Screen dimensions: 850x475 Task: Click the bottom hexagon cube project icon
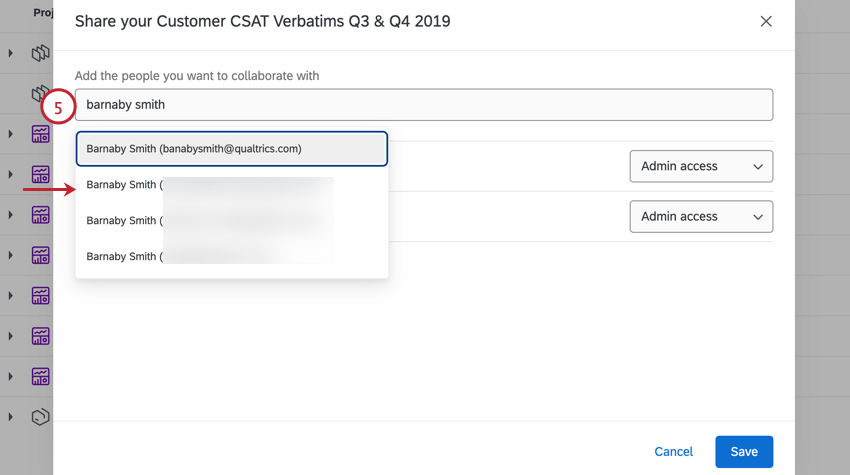(40, 417)
